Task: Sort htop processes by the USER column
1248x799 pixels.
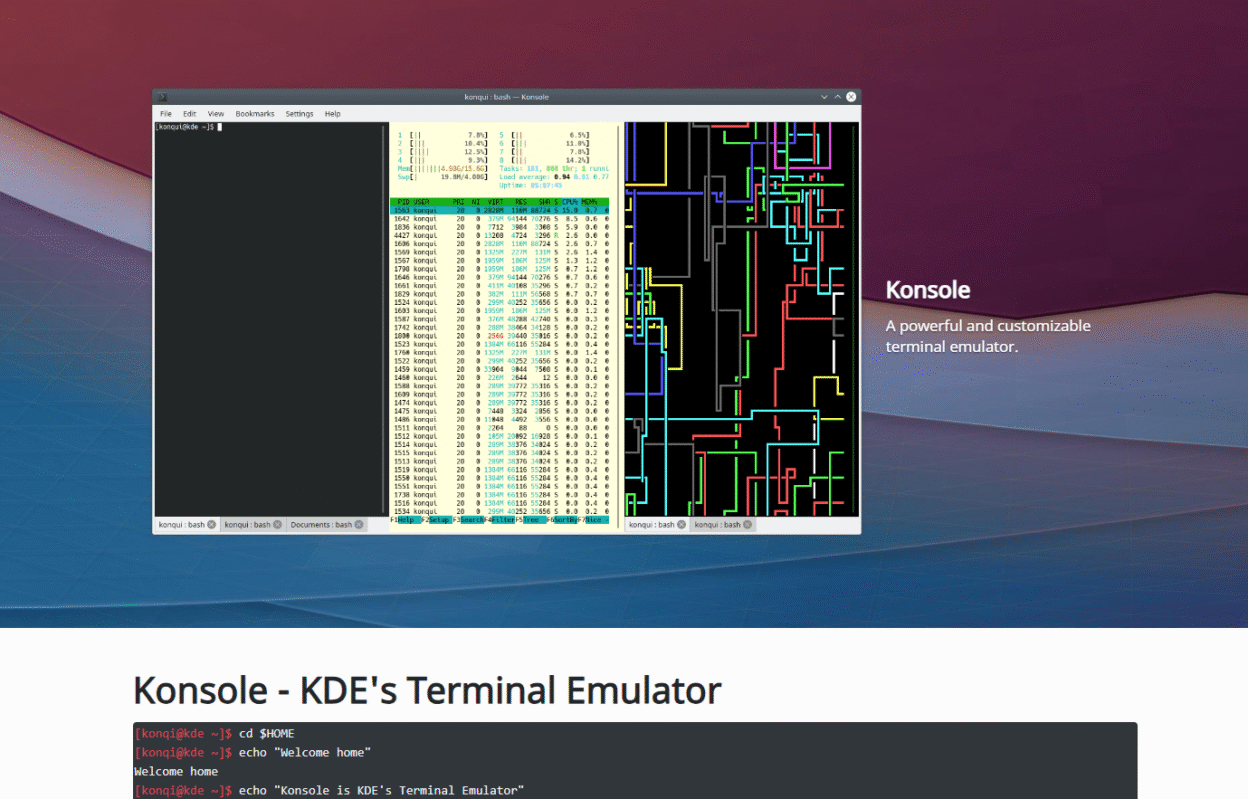Action: coord(423,202)
